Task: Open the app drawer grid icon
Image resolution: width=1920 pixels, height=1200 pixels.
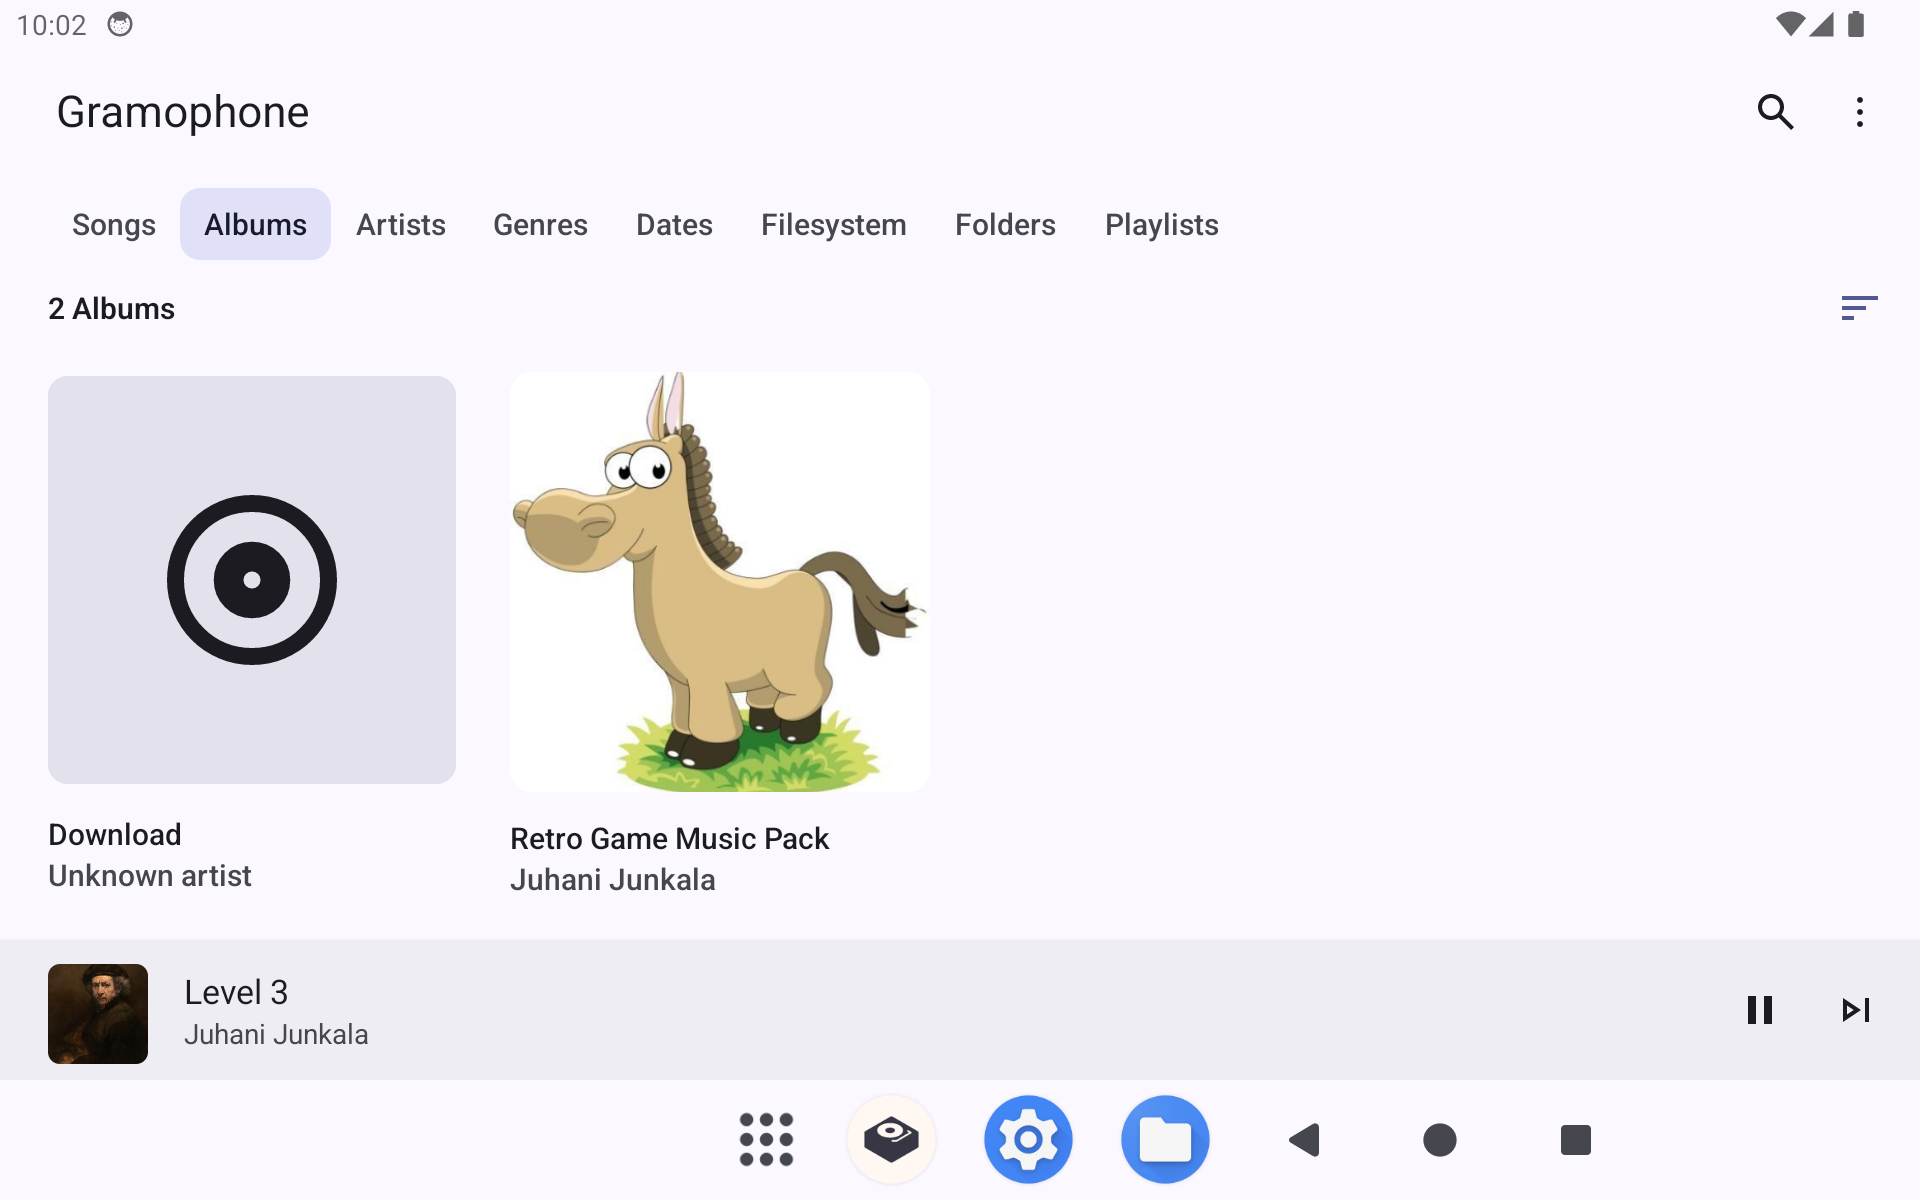Action: tap(766, 1139)
